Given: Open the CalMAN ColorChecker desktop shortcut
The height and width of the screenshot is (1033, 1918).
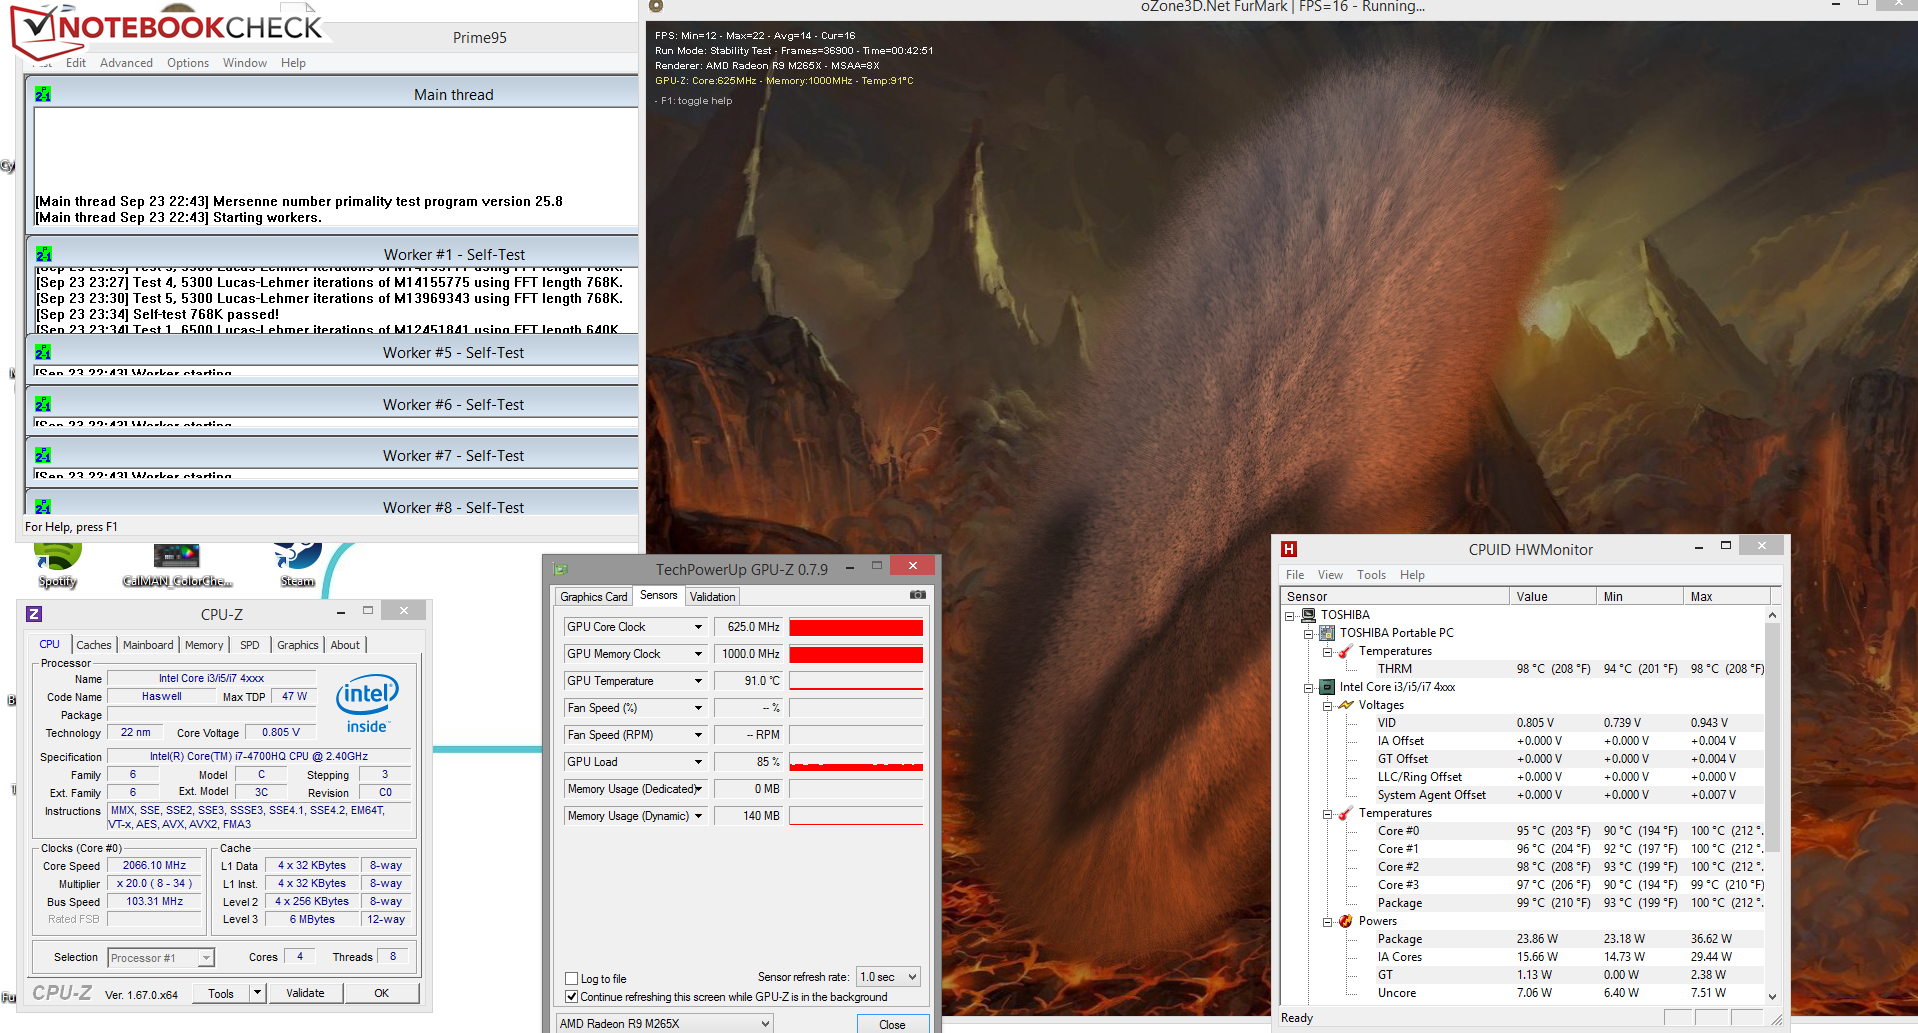Looking at the screenshot, I should click(177, 565).
